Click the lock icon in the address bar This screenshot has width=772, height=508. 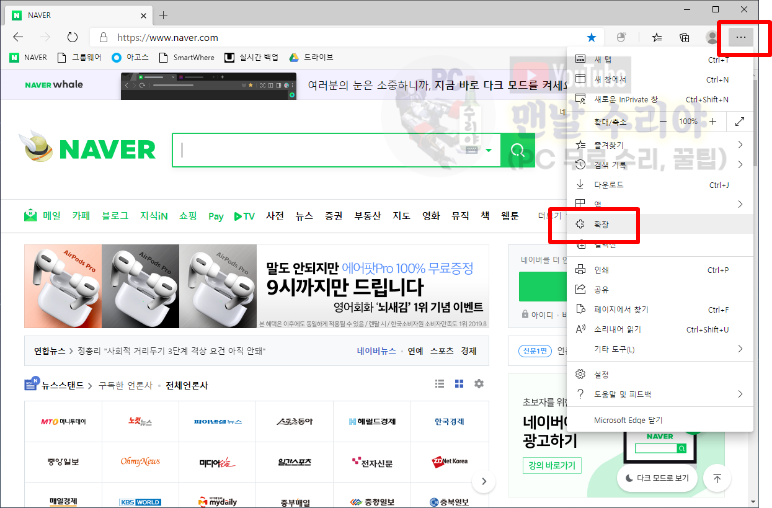(x=103, y=37)
